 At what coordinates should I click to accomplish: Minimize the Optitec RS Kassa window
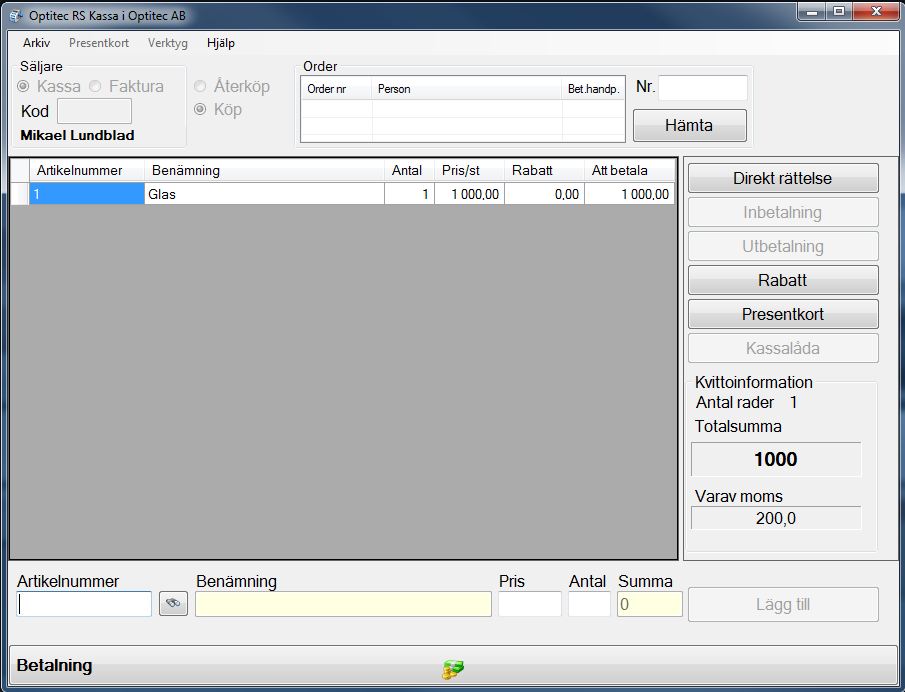coord(812,12)
